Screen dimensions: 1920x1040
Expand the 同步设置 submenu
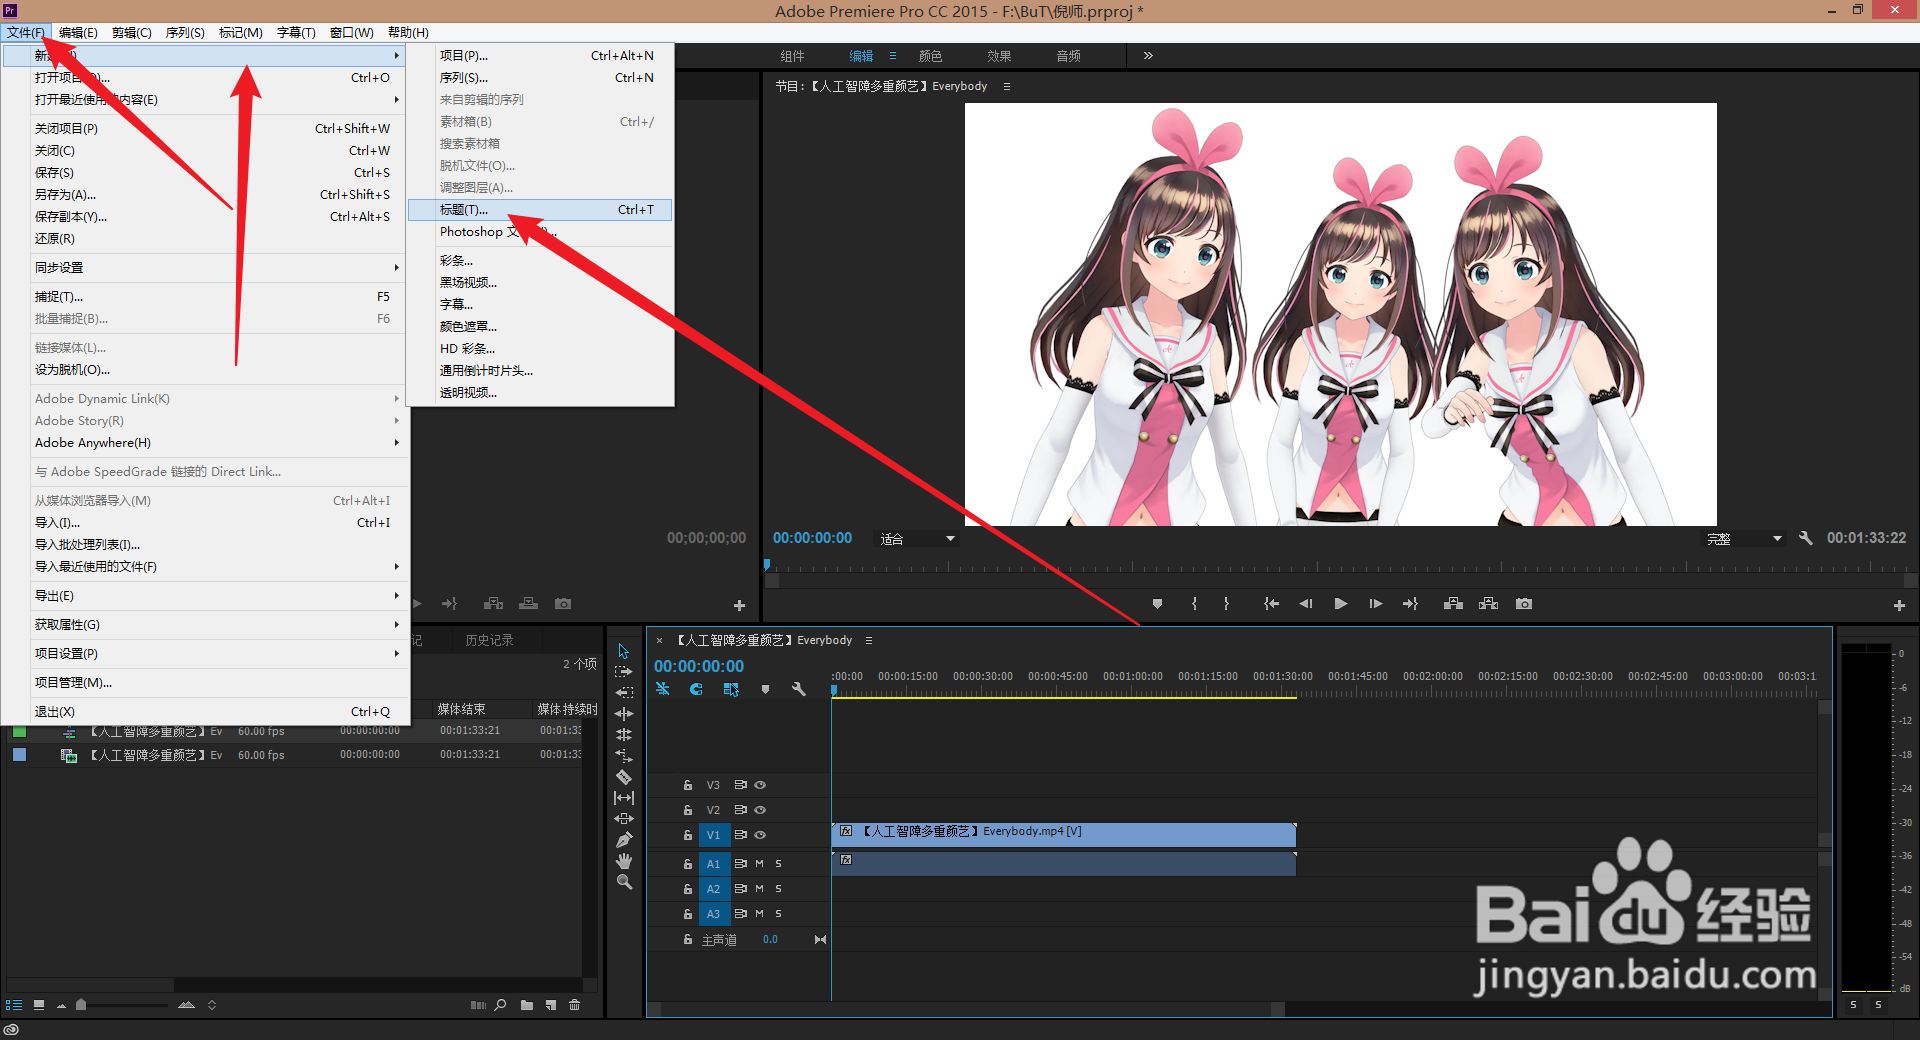(x=207, y=268)
